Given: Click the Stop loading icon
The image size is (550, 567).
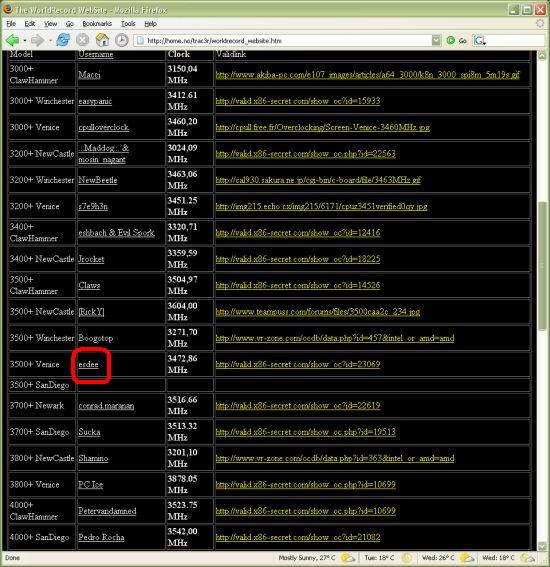Looking at the screenshot, I should pos(82,40).
